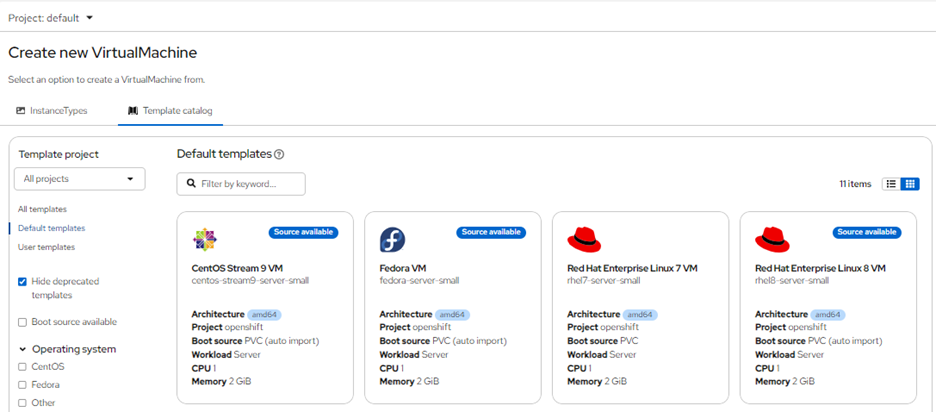
Task: Check the CentOS operating system filter
Action: 22,367
